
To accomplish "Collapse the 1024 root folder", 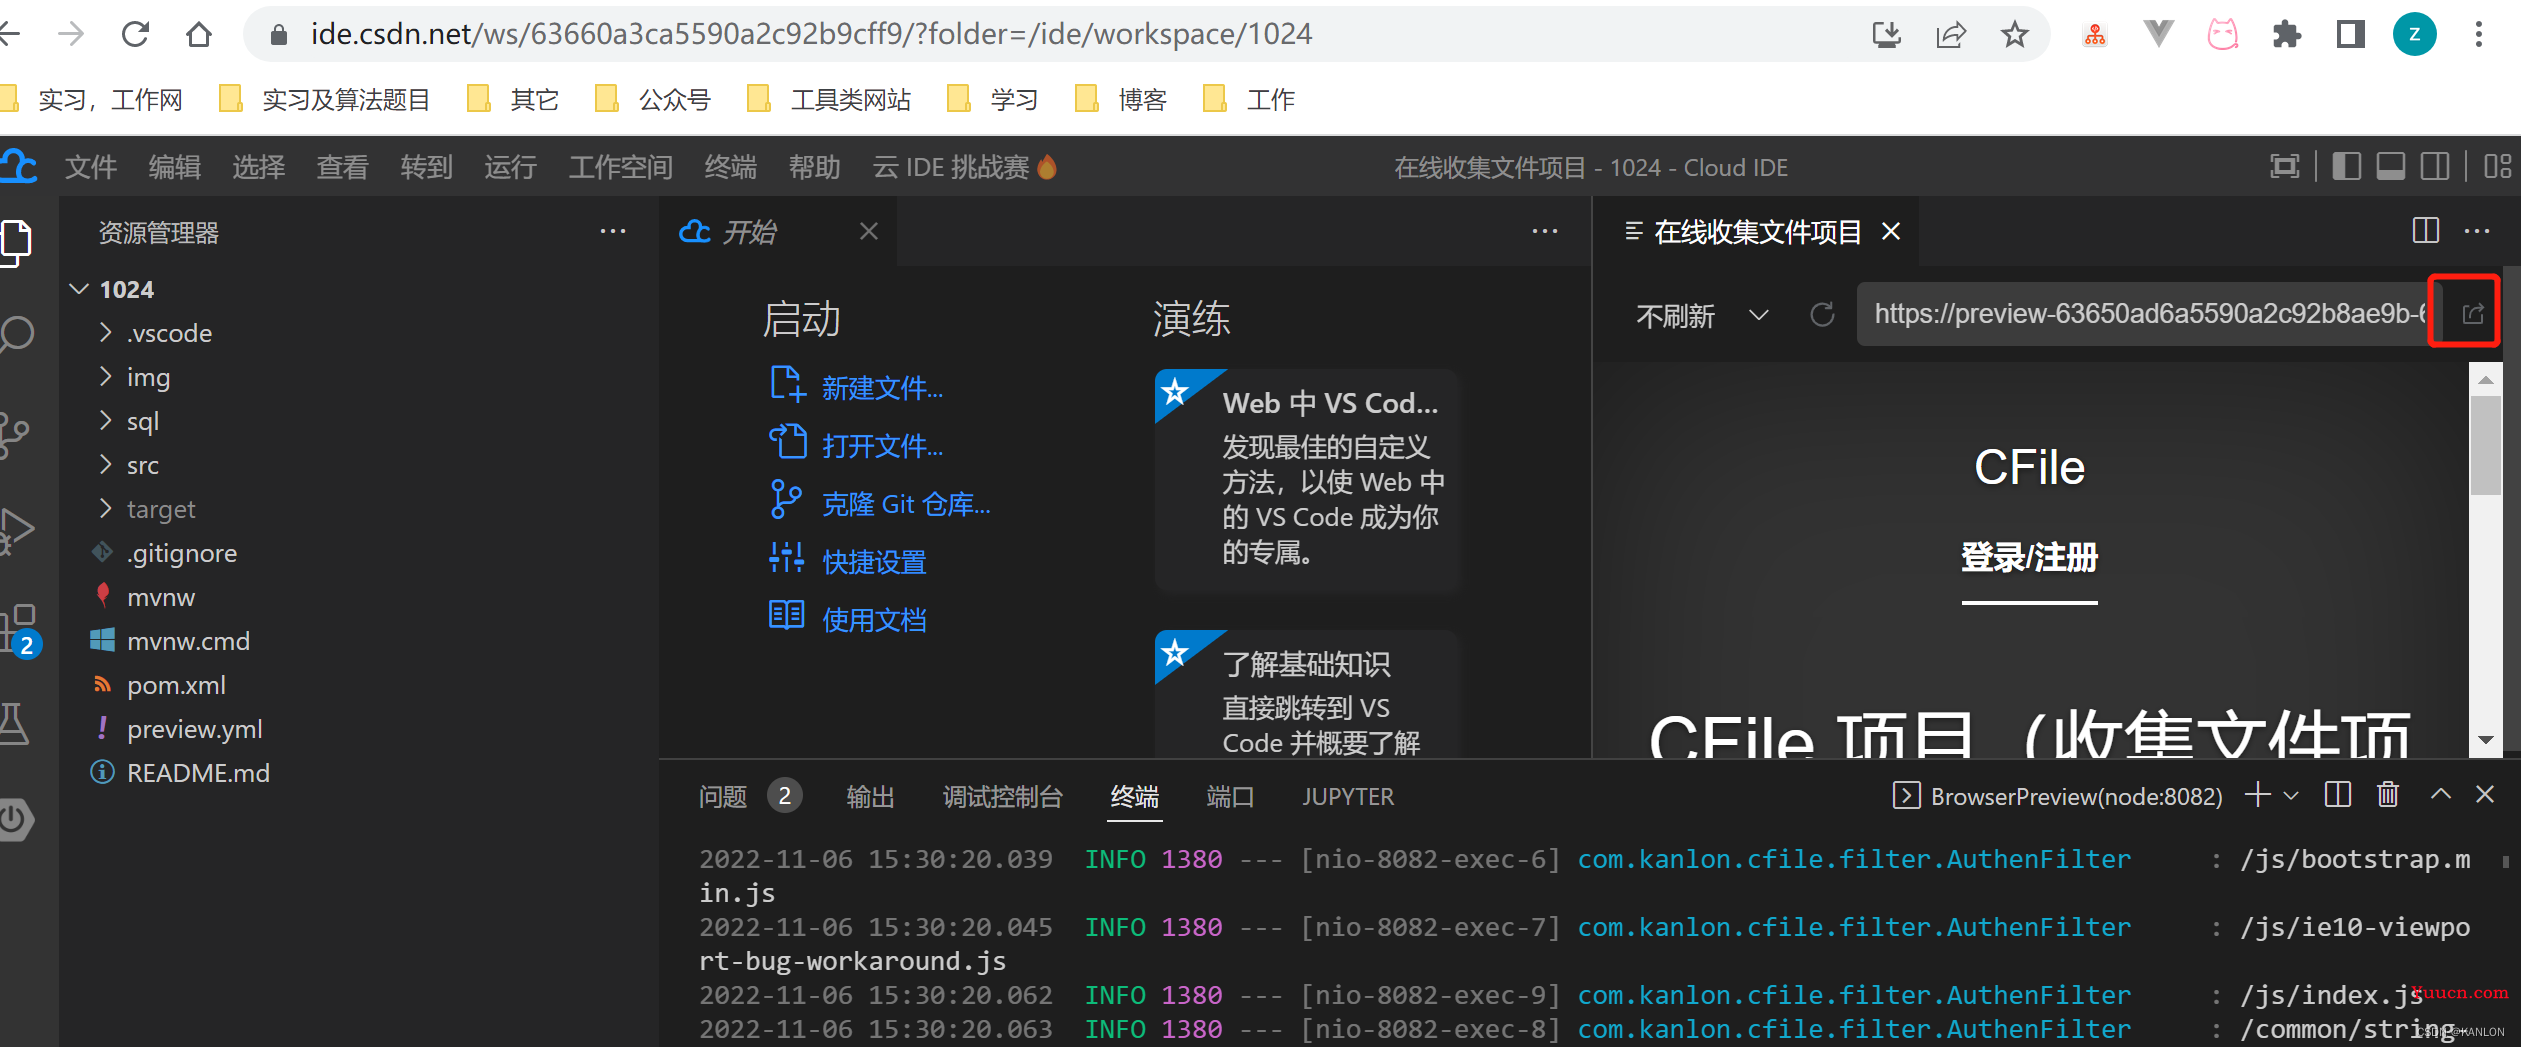I will (x=79, y=289).
